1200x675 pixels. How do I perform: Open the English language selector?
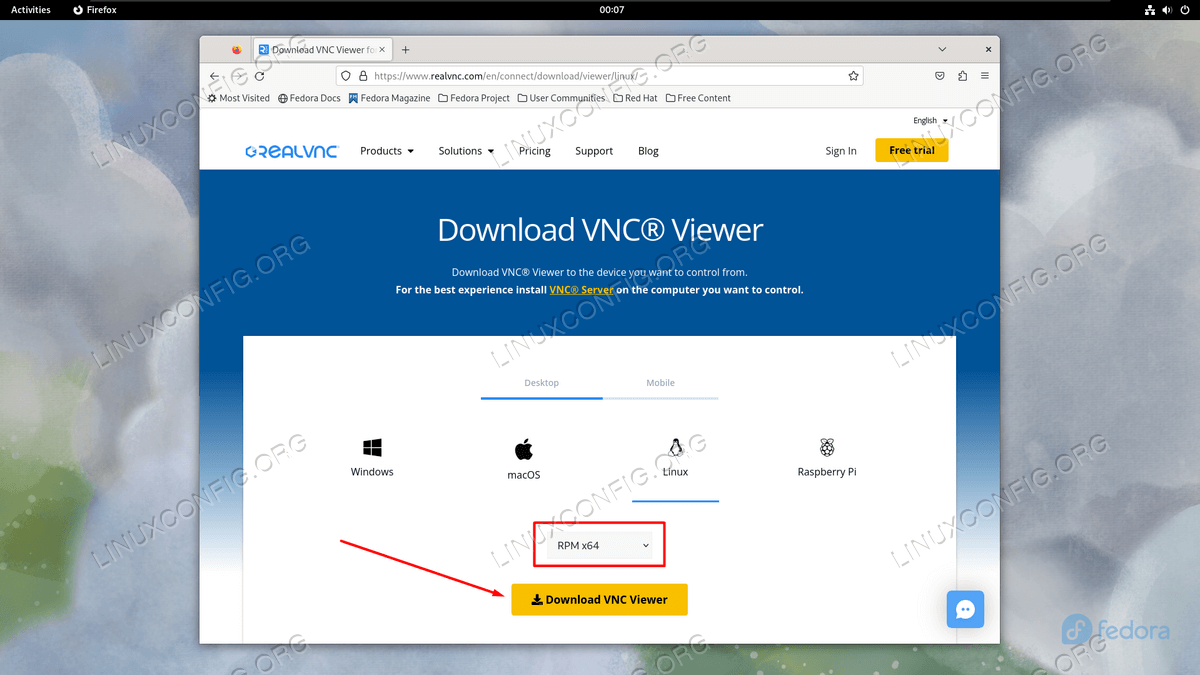[x=930, y=121]
